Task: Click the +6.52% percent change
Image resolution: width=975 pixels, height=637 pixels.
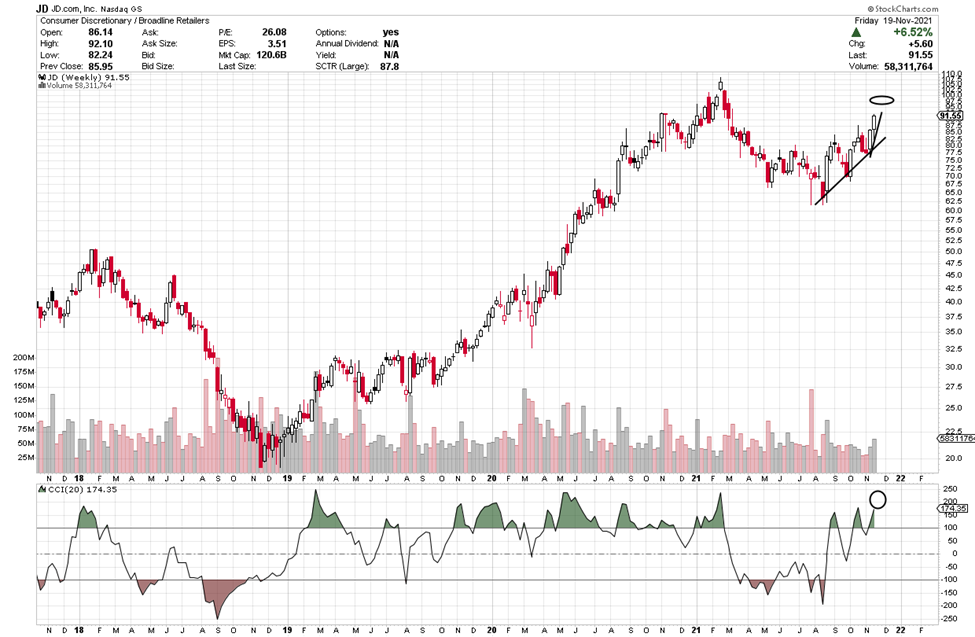Action: [913, 32]
